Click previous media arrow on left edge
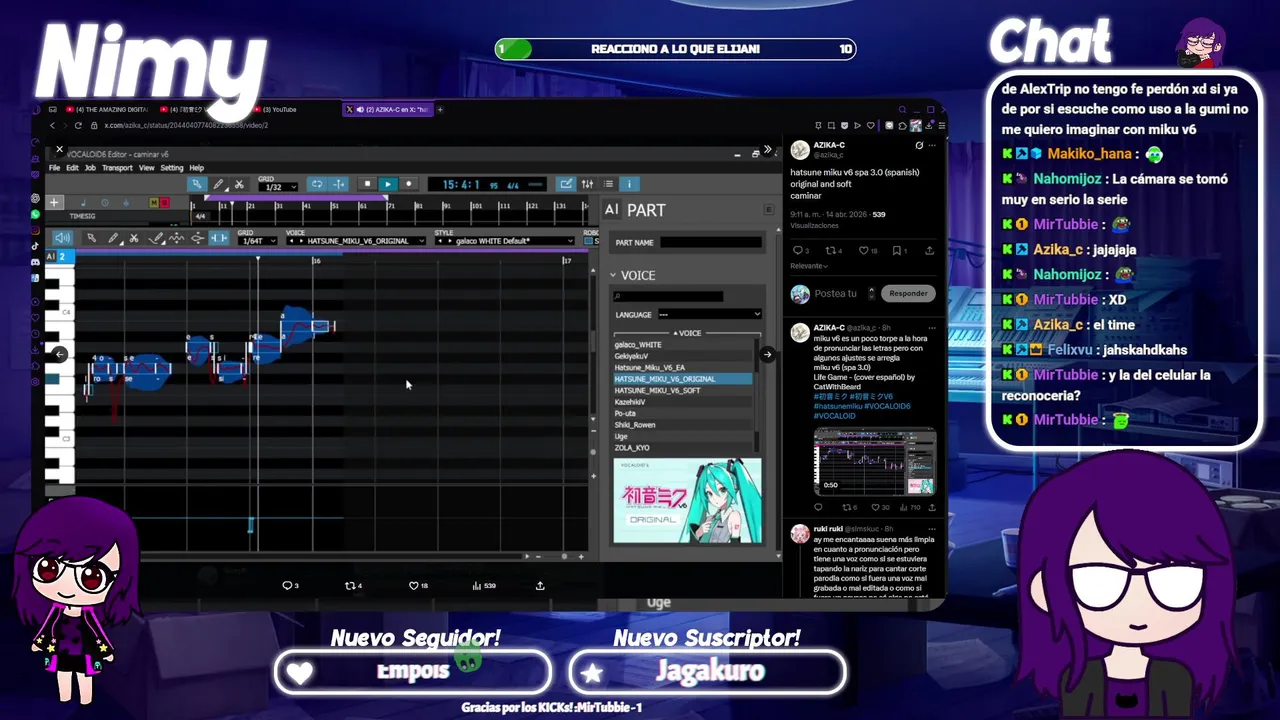The image size is (1280, 720). [x=59, y=354]
